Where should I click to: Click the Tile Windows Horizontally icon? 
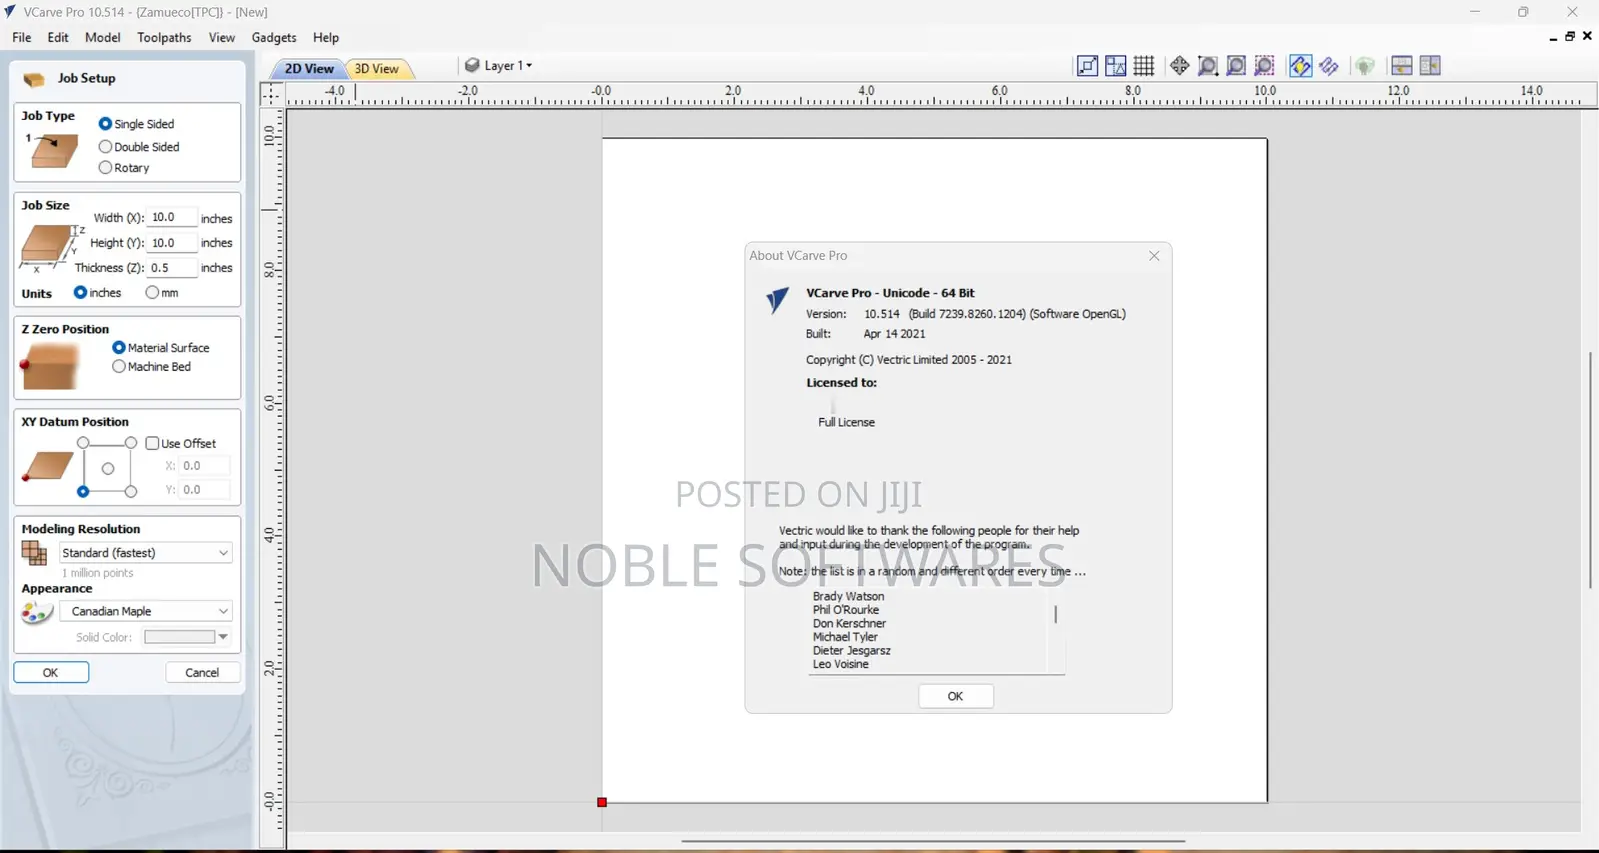point(1402,66)
